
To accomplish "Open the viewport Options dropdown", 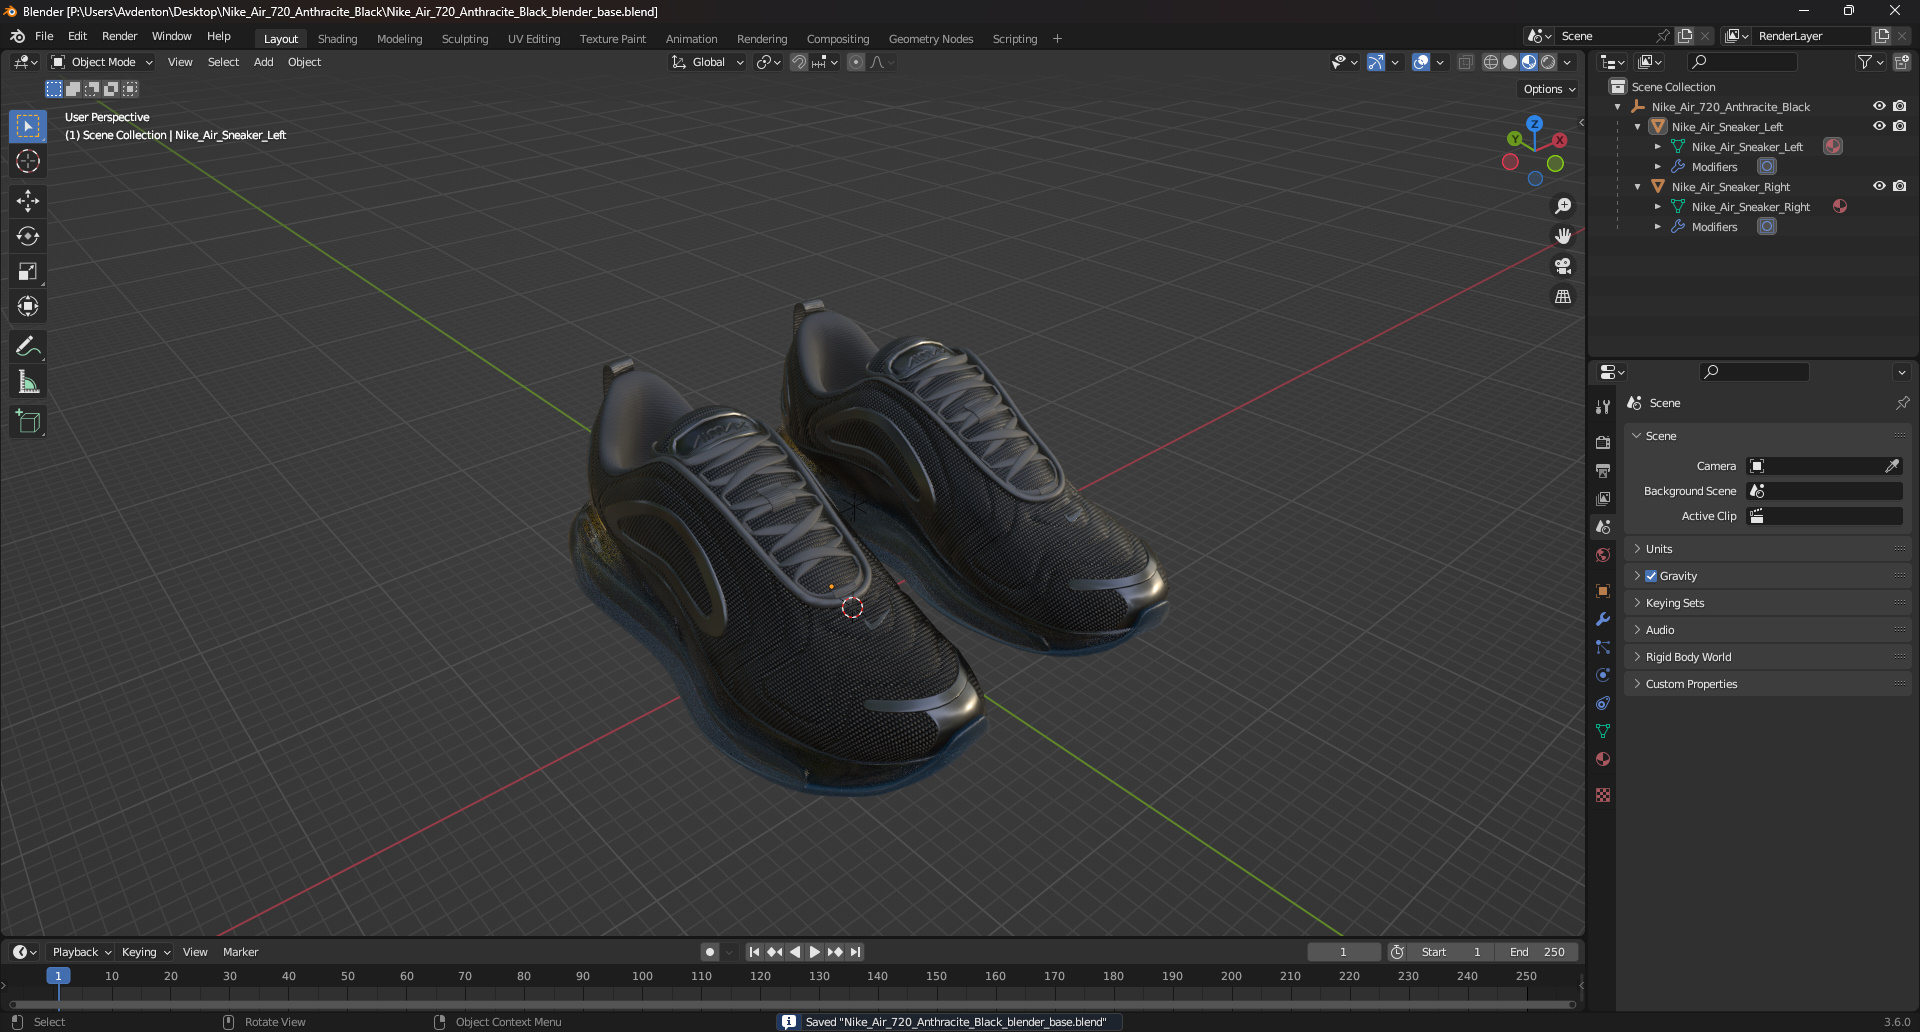I will pos(1549,89).
